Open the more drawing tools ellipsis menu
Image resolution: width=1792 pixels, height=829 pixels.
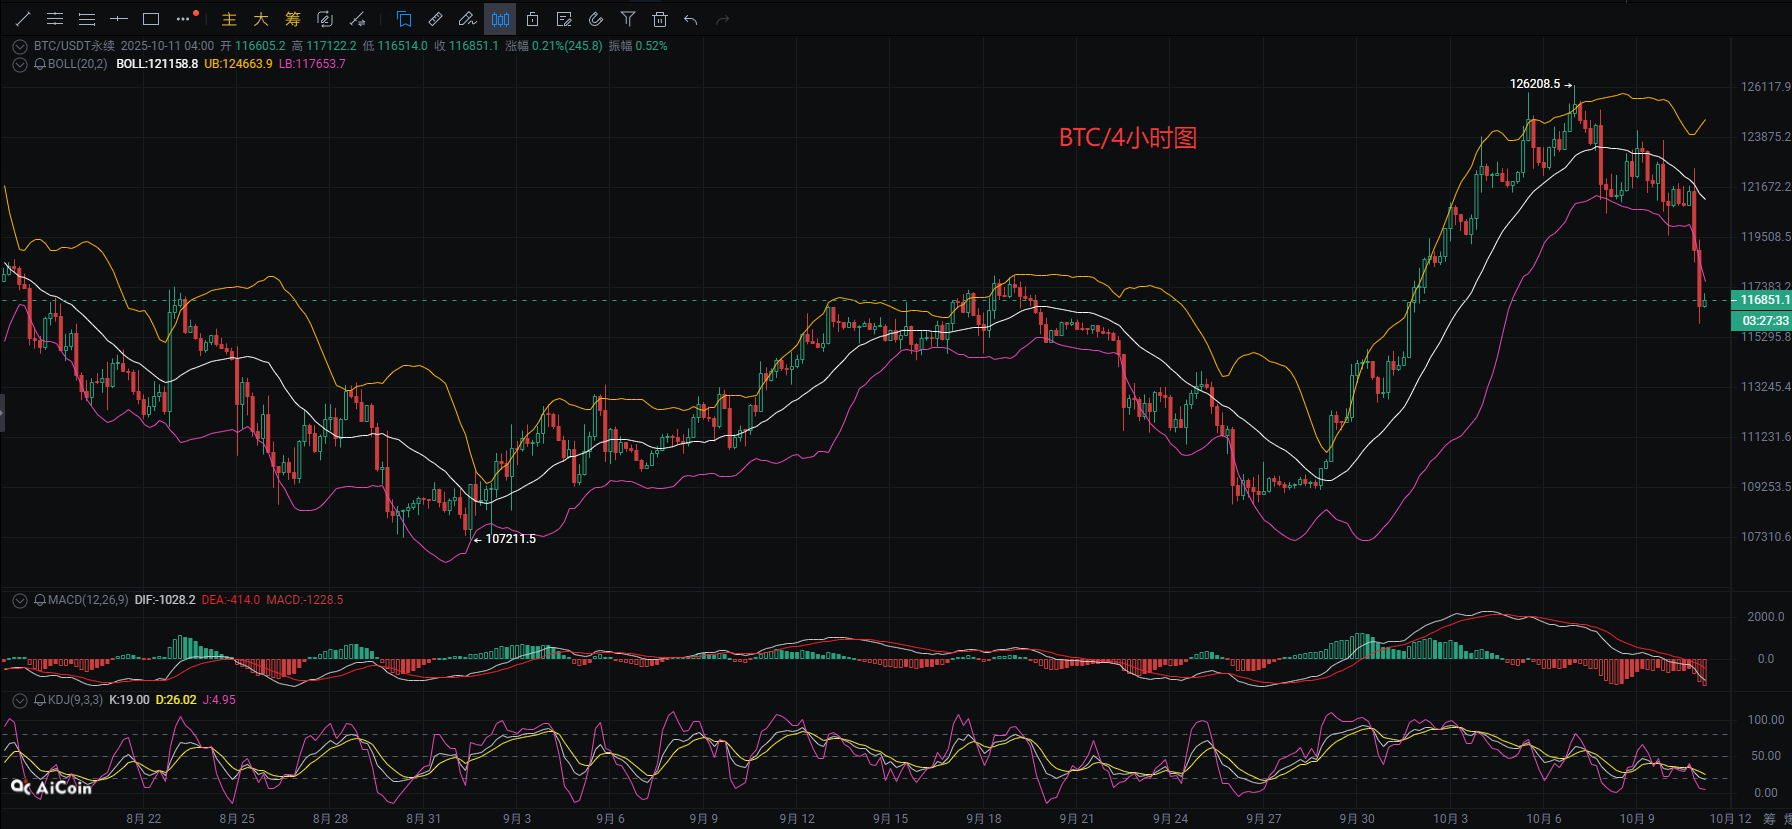click(182, 19)
